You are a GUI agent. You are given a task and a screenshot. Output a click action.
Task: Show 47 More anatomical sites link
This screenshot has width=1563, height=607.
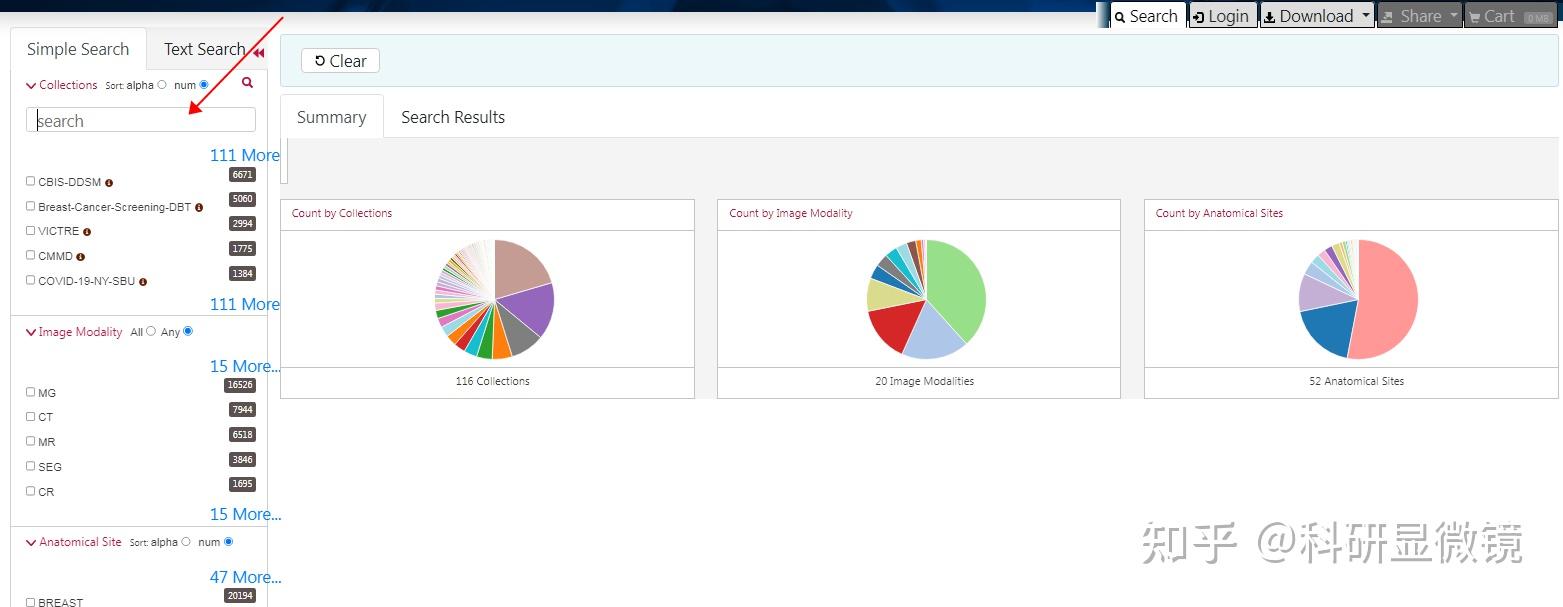click(245, 577)
